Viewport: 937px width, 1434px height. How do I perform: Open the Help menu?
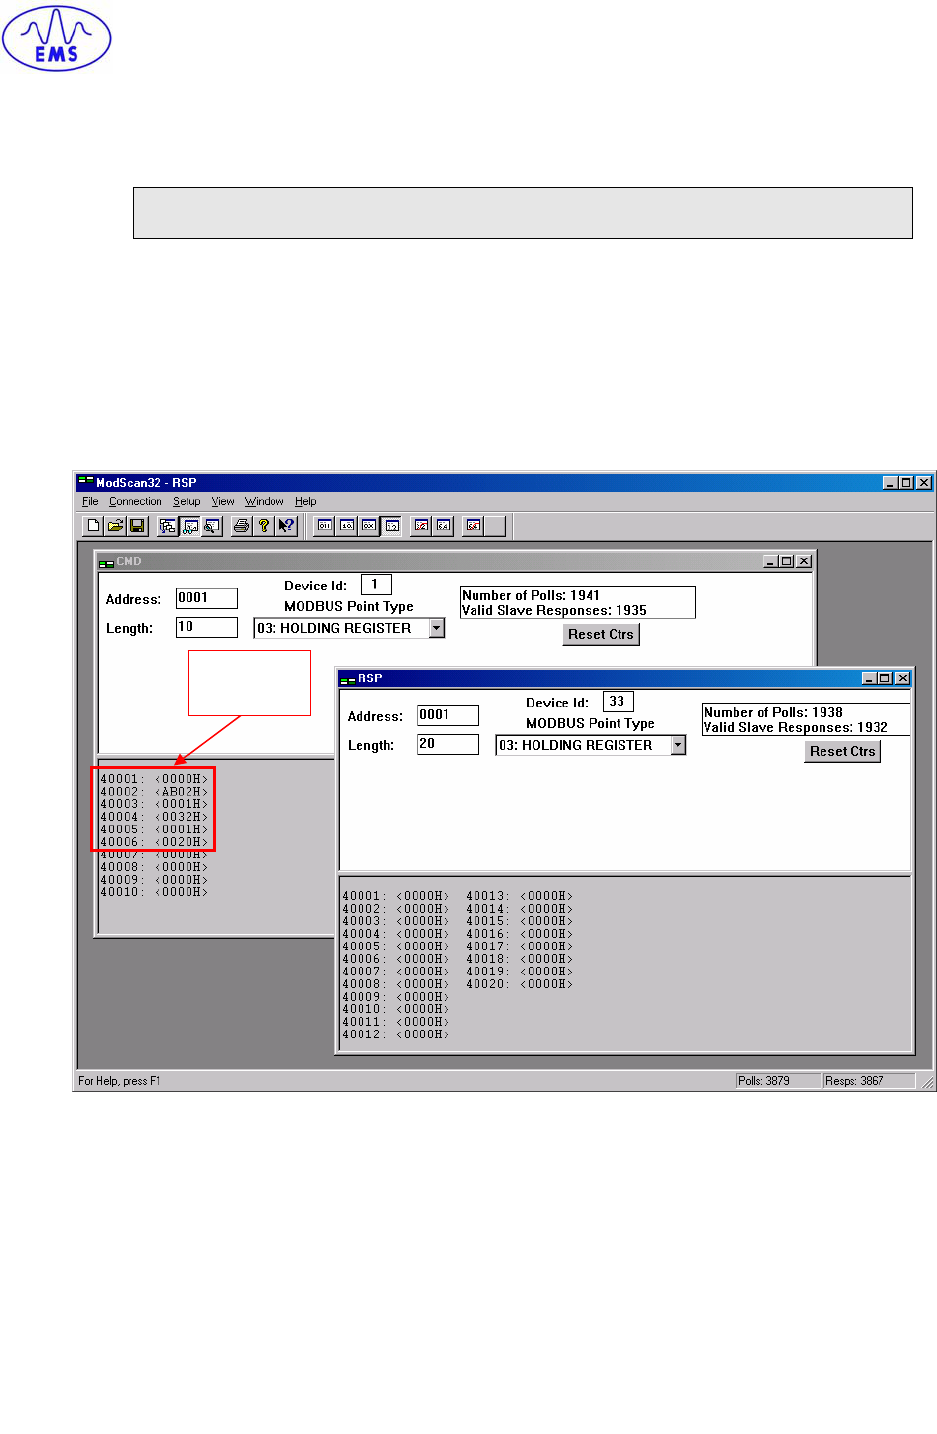pyautogui.click(x=305, y=501)
